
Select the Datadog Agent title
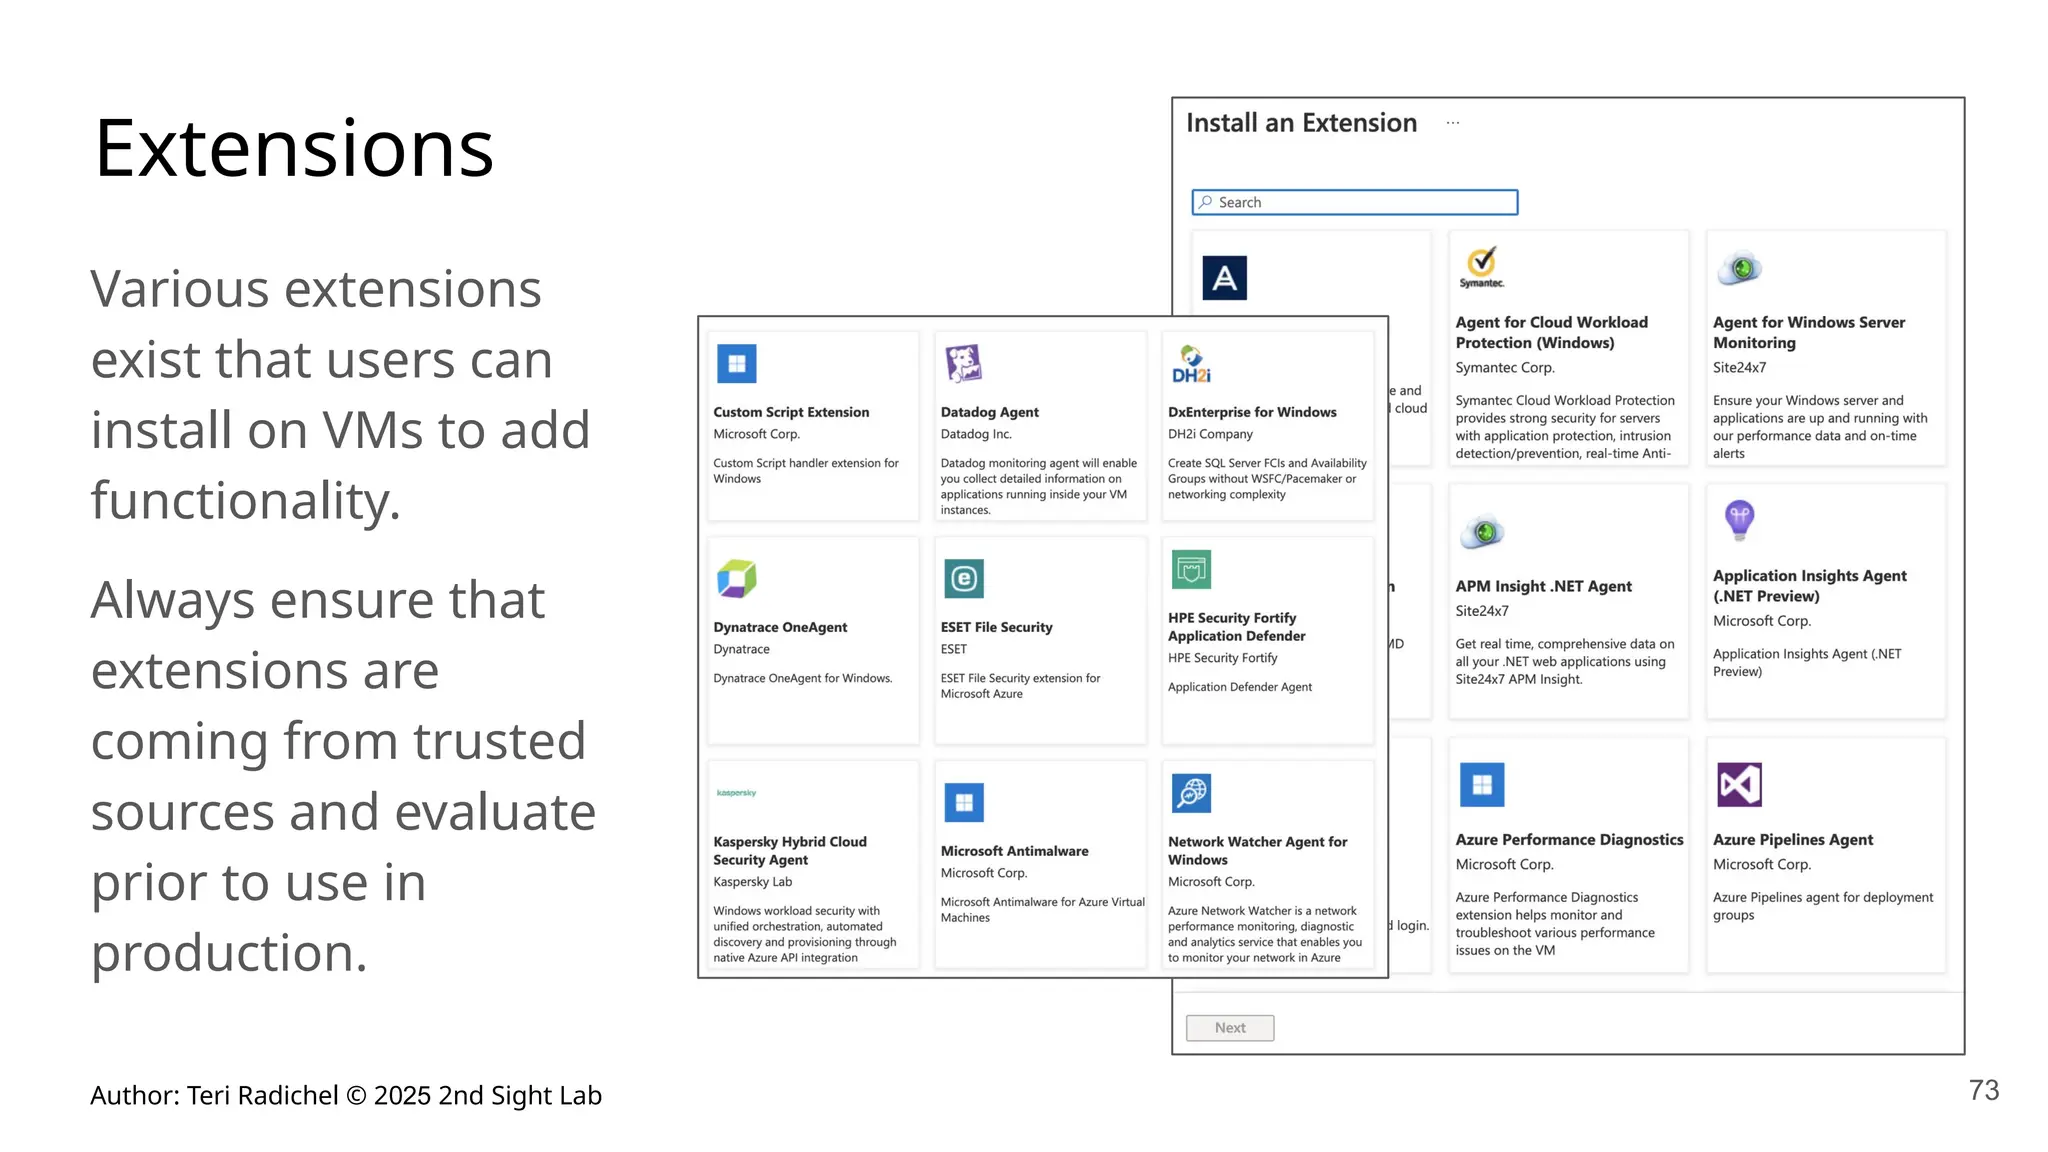989,412
